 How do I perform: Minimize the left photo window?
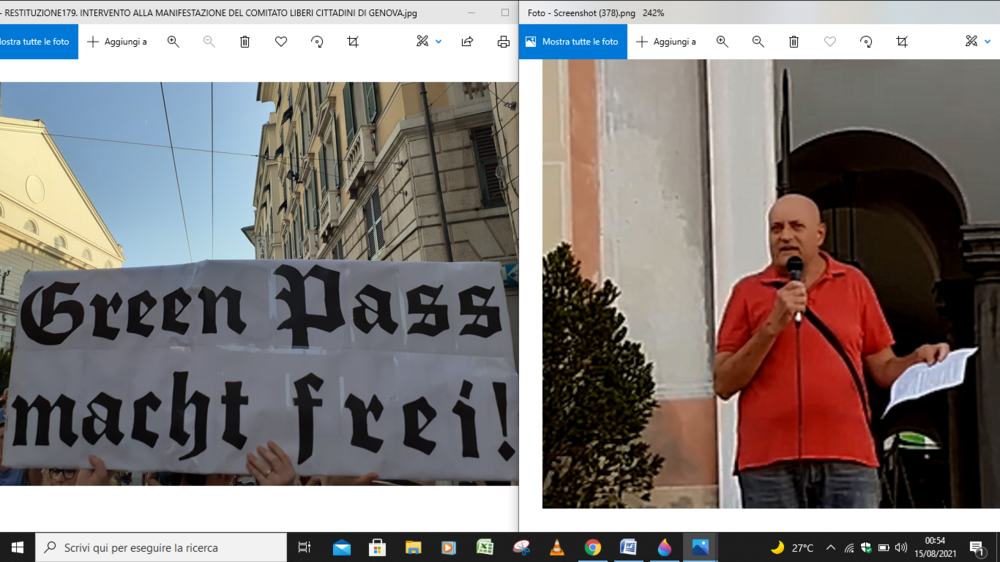click(471, 12)
